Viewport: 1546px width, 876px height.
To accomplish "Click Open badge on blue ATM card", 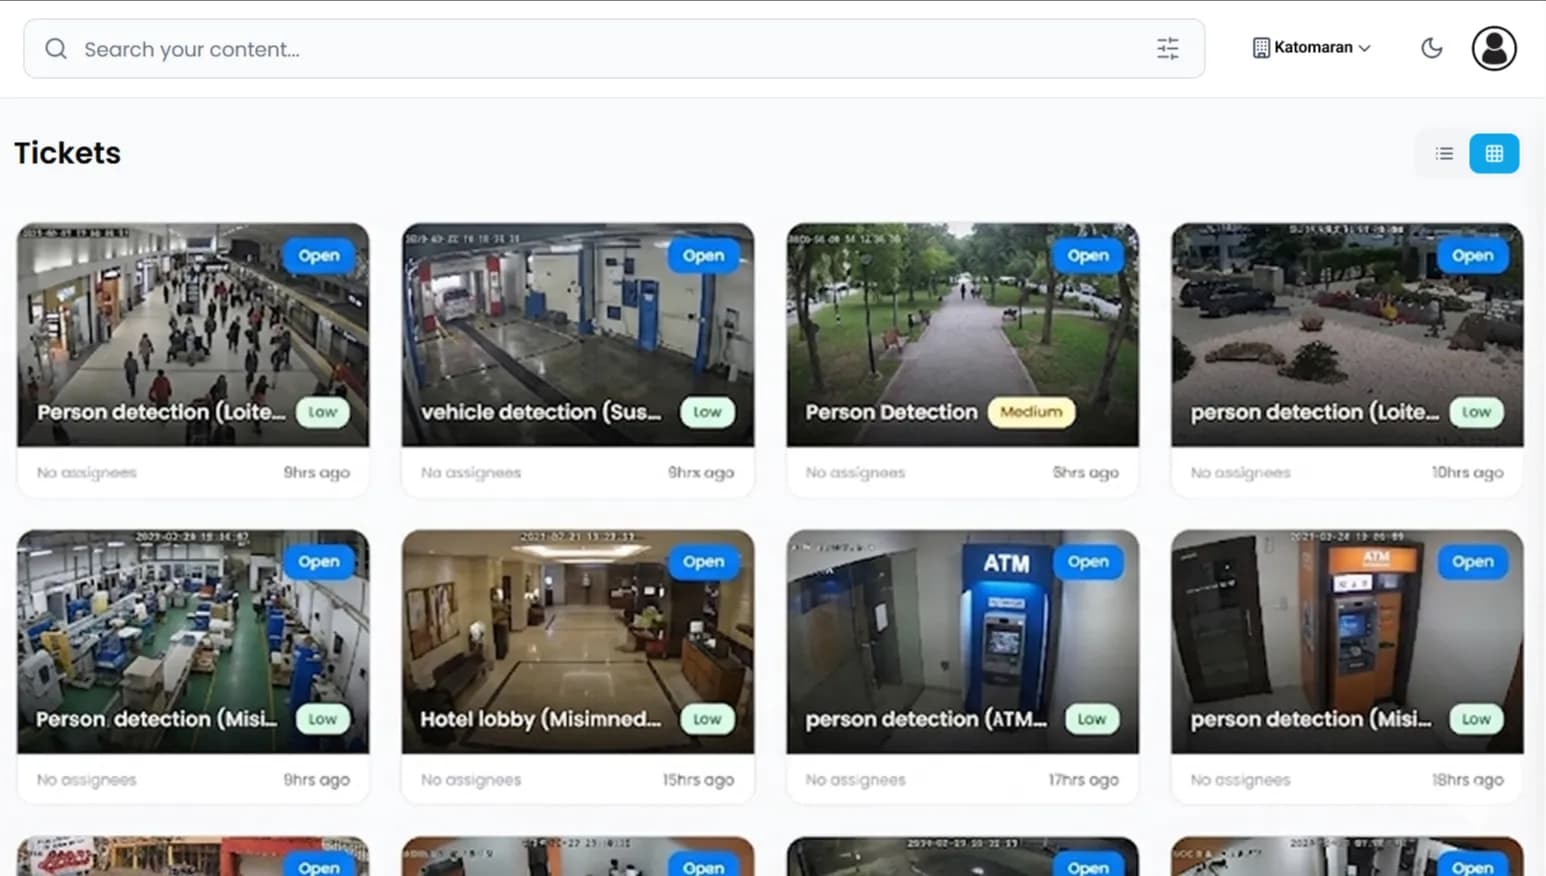I will [1088, 562].
